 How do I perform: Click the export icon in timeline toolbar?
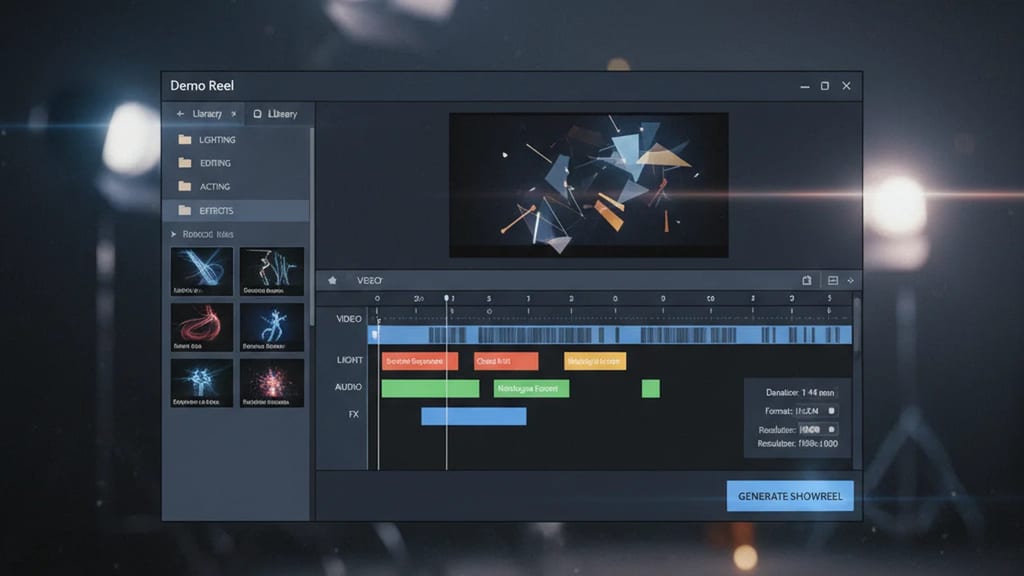coord(807,280)
